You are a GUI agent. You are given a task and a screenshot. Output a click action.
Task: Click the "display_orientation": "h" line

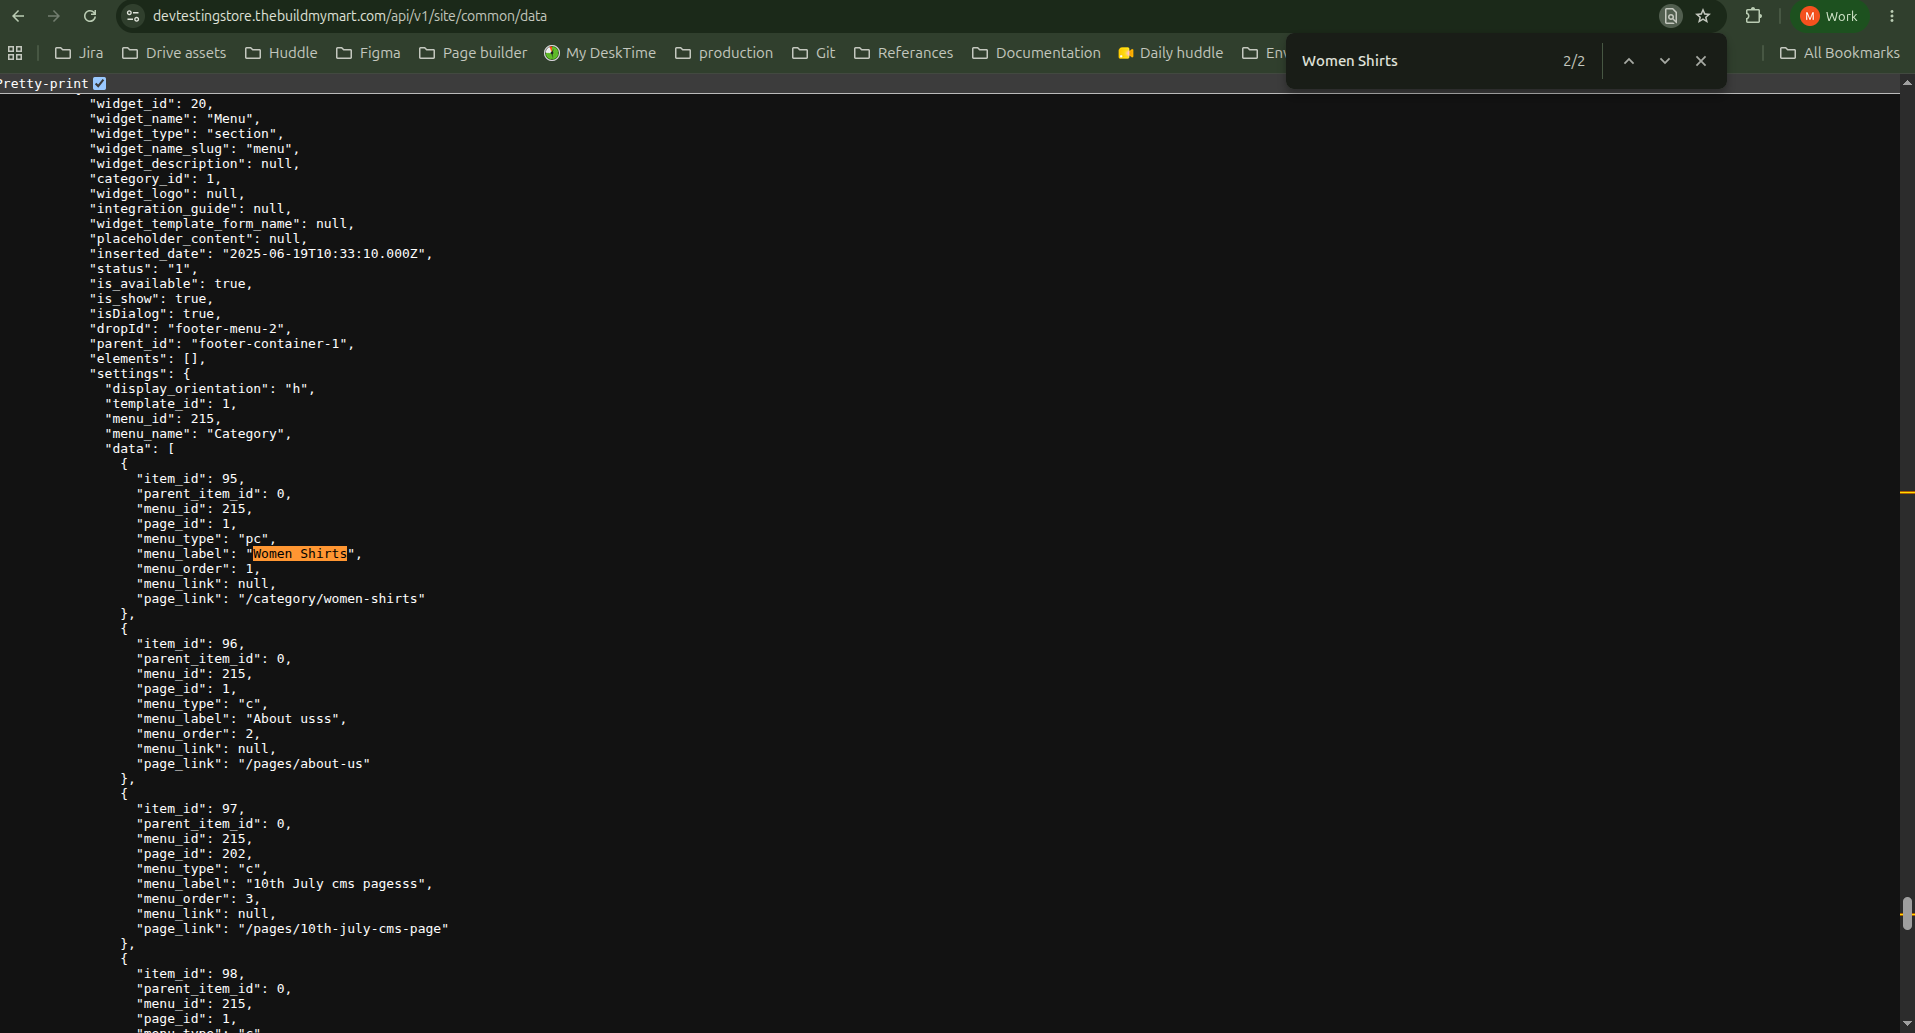point(210,389)
